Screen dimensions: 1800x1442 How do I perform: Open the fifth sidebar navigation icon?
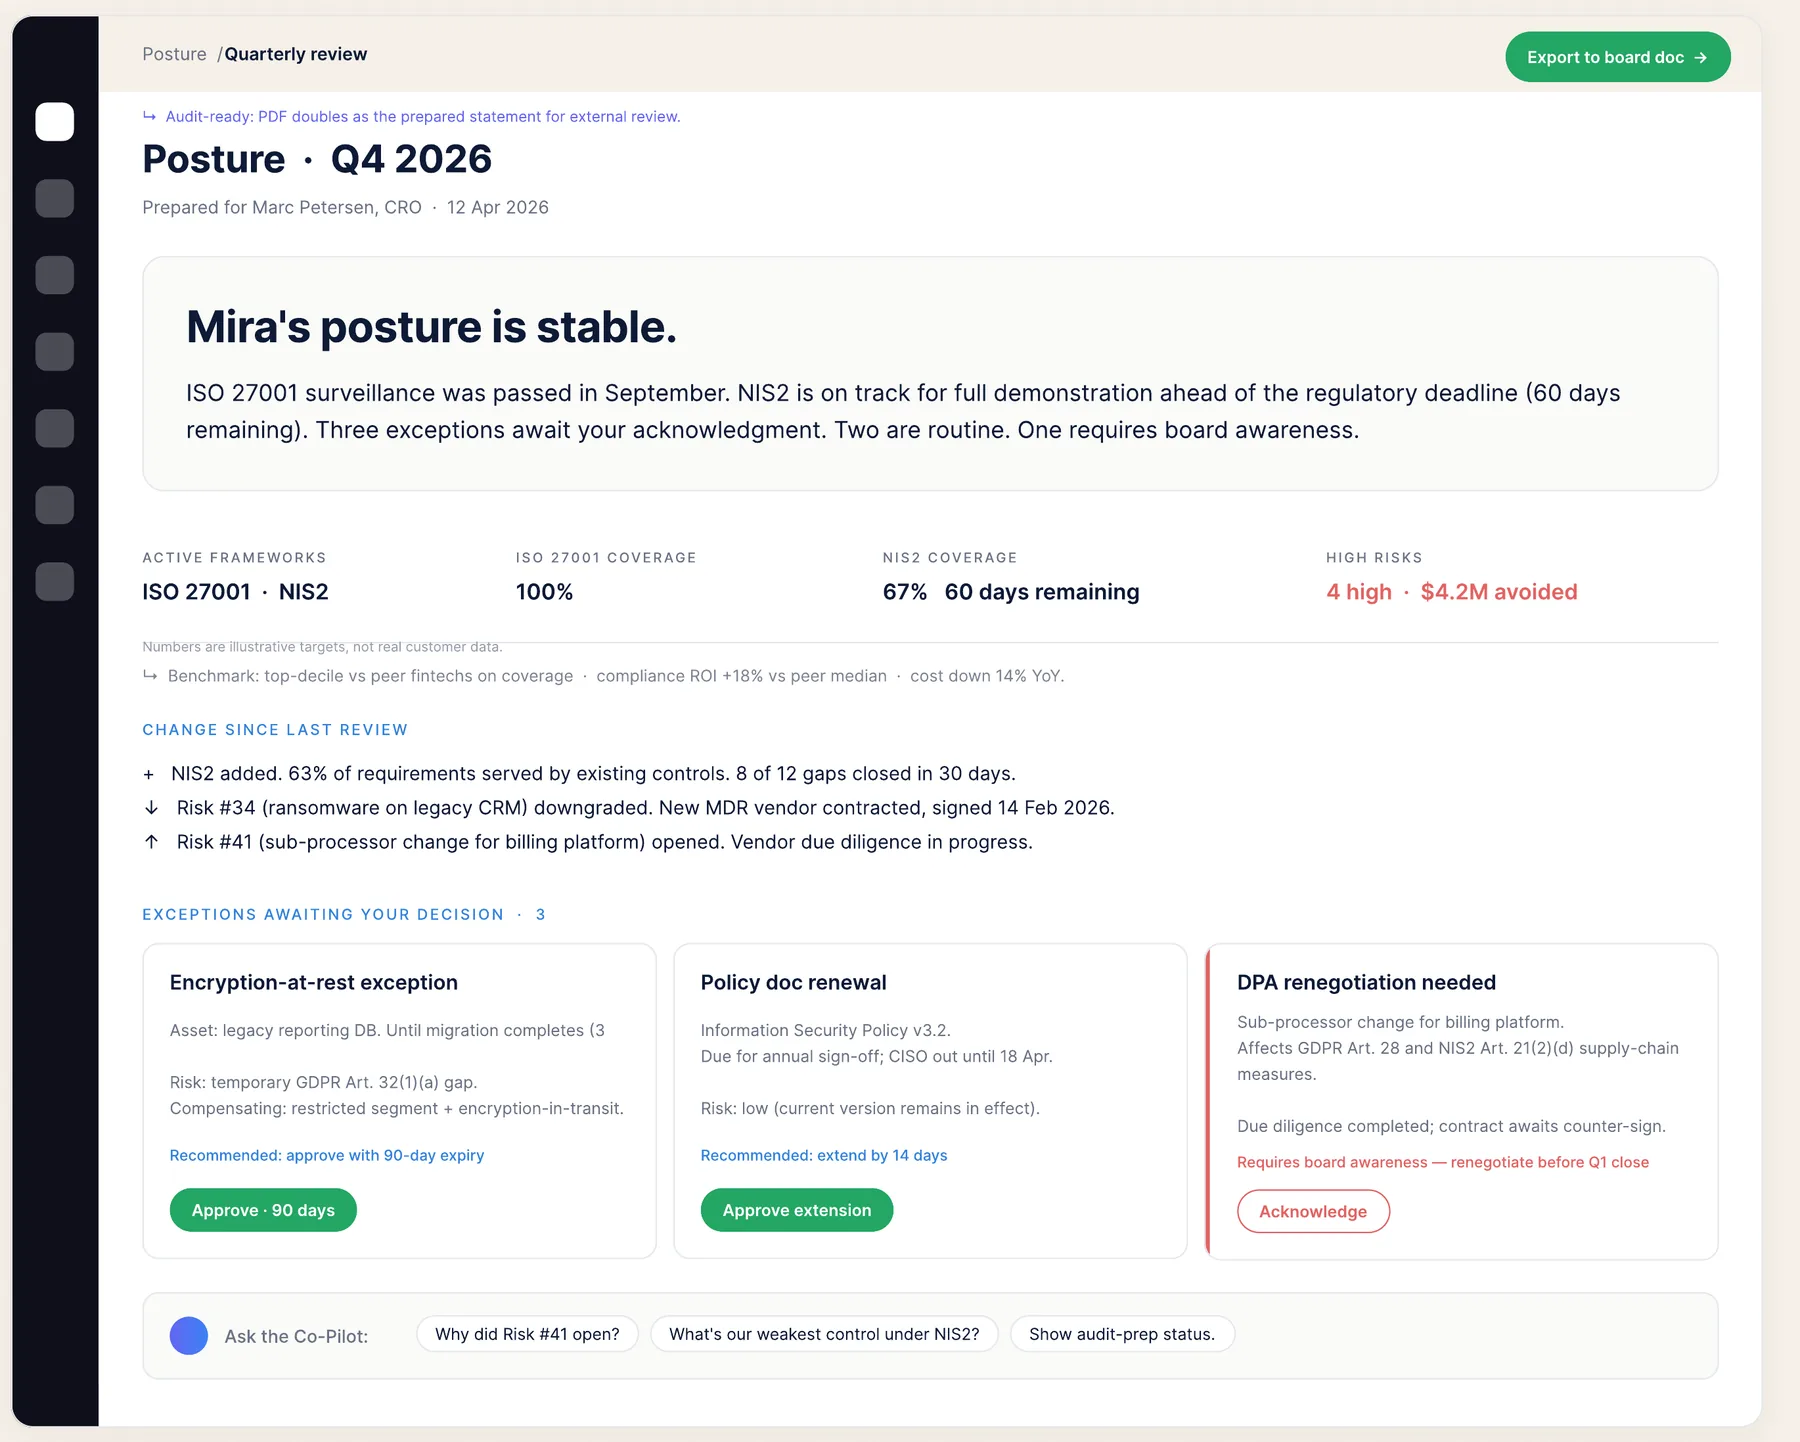[55, 428]
